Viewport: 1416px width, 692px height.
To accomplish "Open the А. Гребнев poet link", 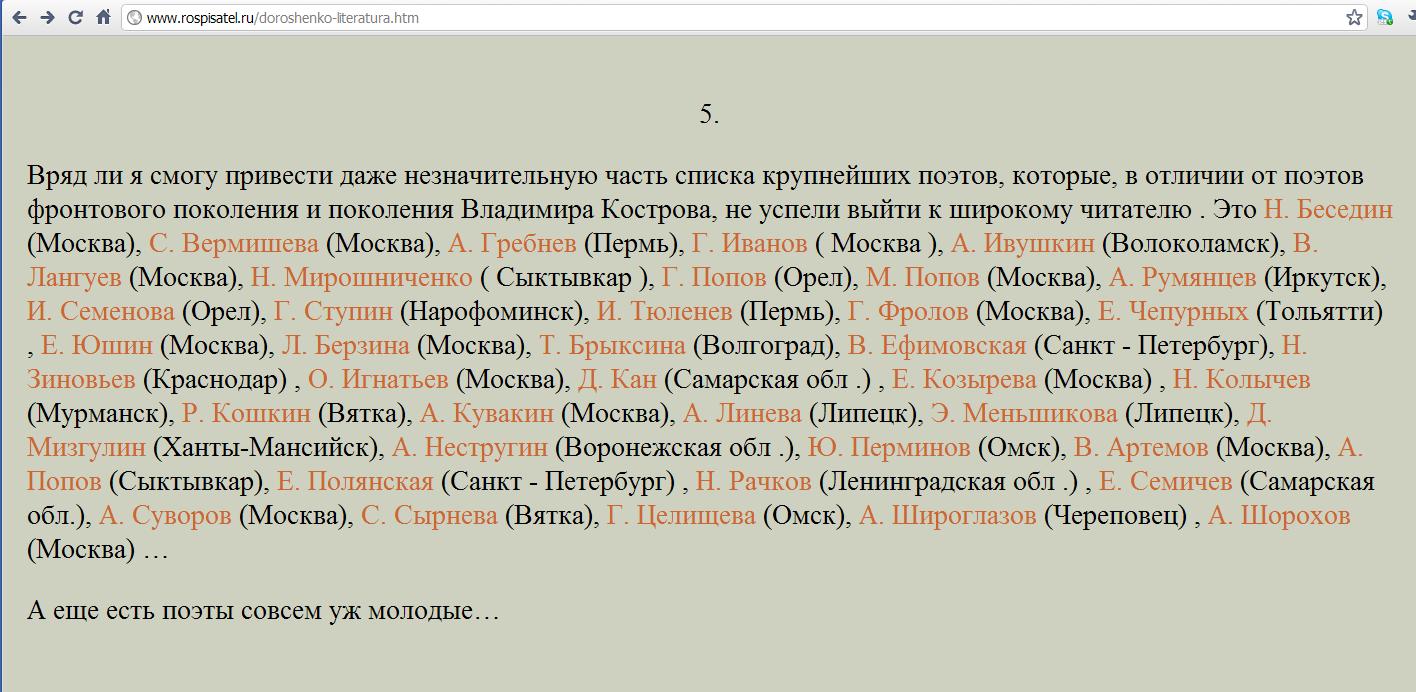I will click(512, 244).
